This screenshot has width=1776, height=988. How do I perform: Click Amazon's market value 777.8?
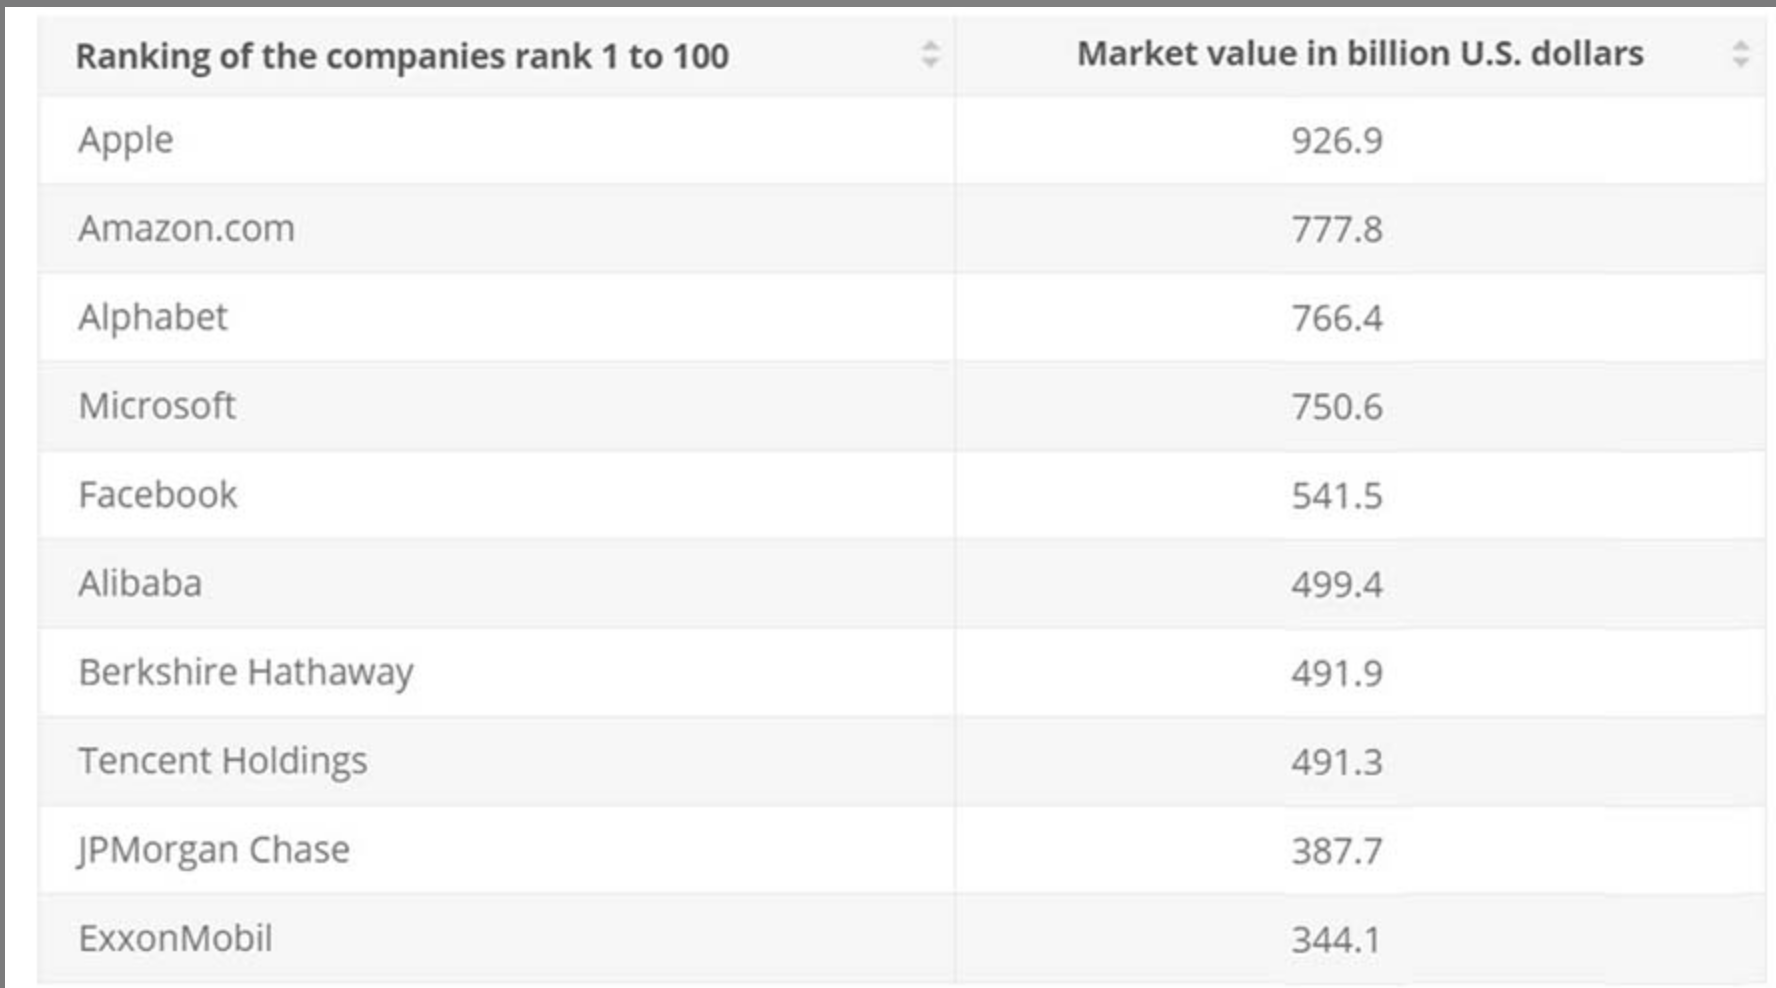click(1336, 230)
